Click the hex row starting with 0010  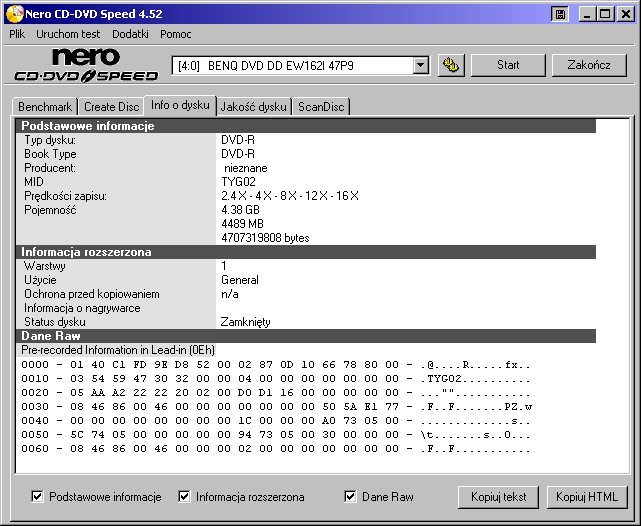click(276, 378)
